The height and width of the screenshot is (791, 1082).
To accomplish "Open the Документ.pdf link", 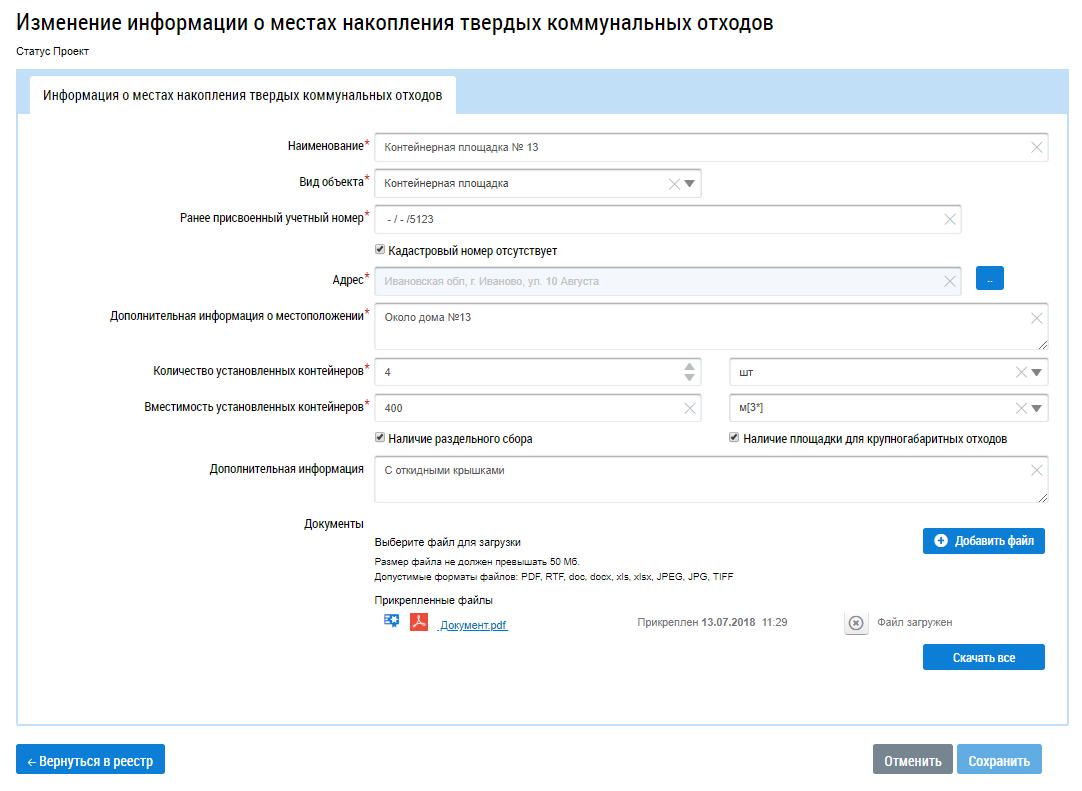I will 473,625.
